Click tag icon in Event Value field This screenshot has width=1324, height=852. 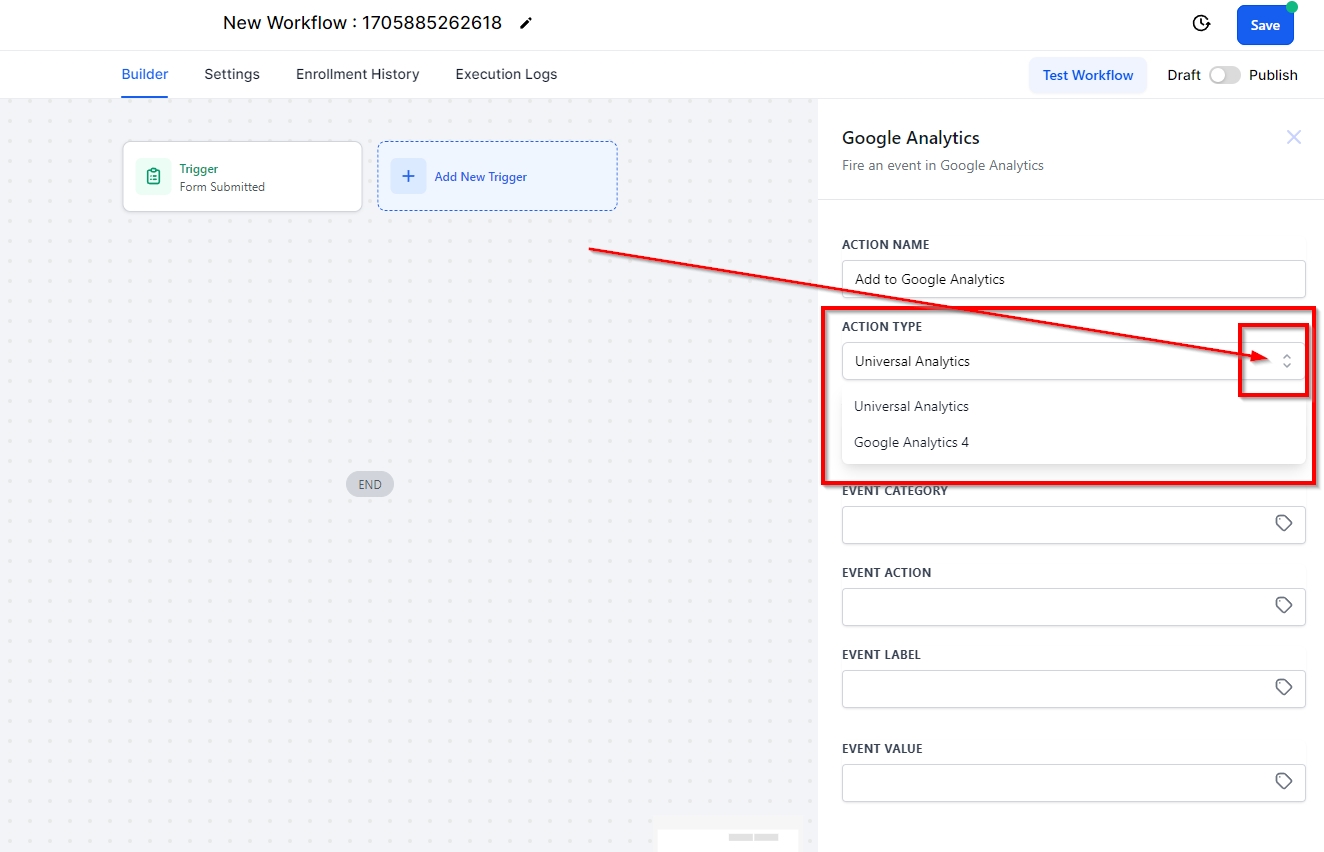click(x=1284, y=781)
